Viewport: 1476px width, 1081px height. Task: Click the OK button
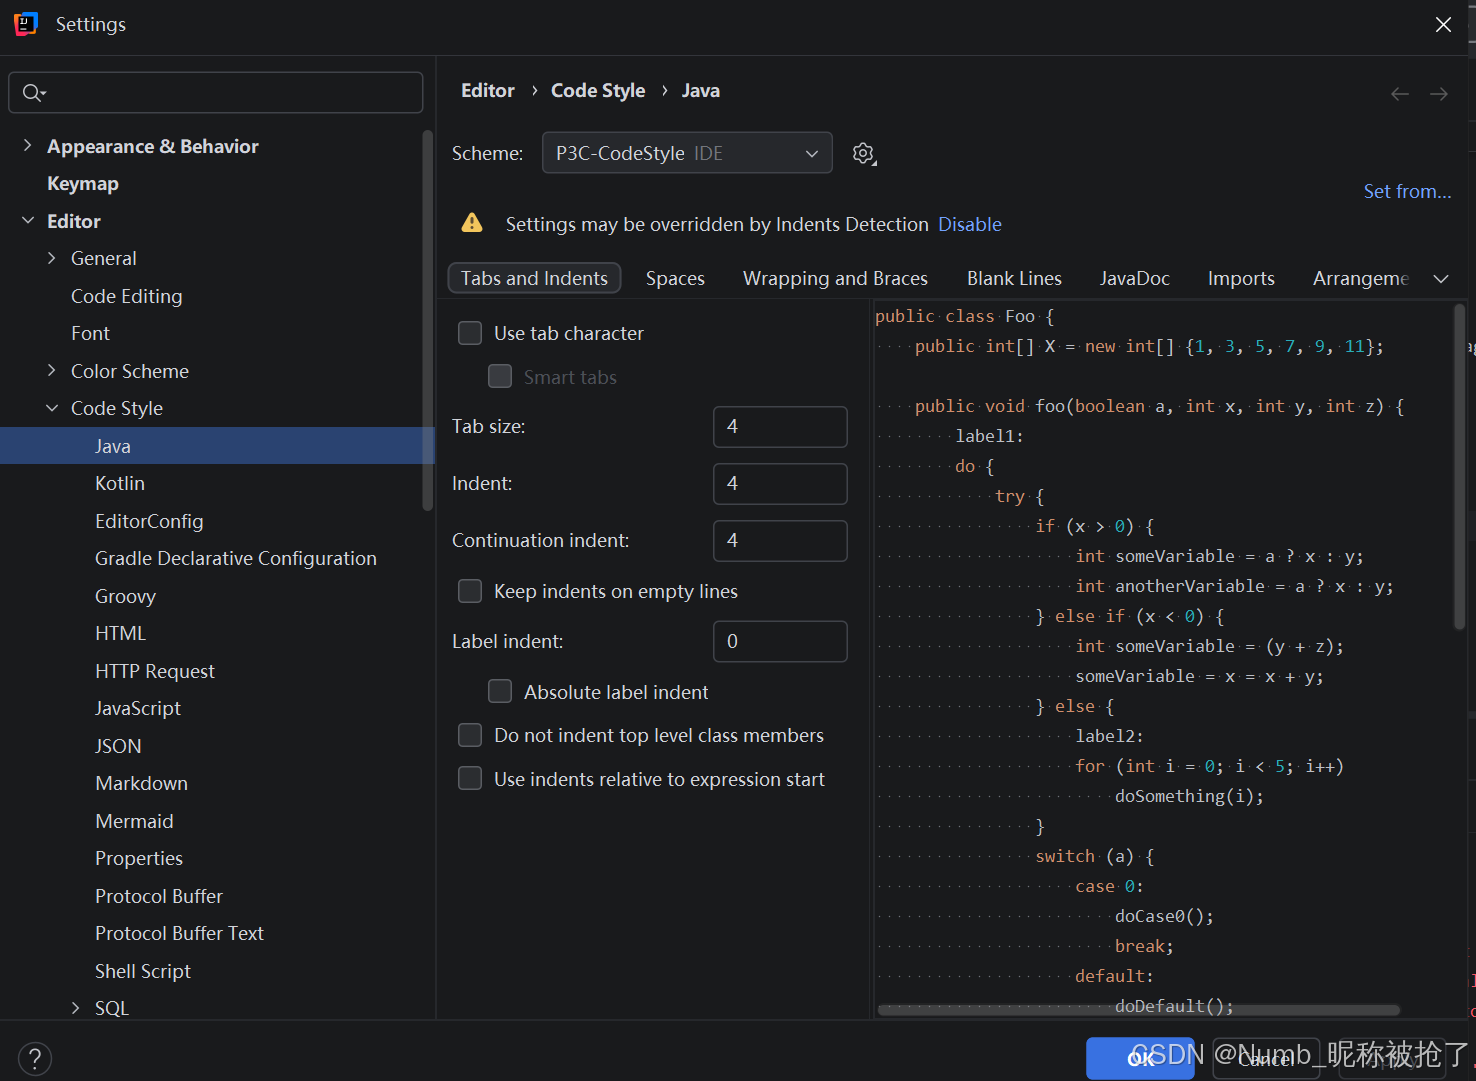point(1140,1058)
